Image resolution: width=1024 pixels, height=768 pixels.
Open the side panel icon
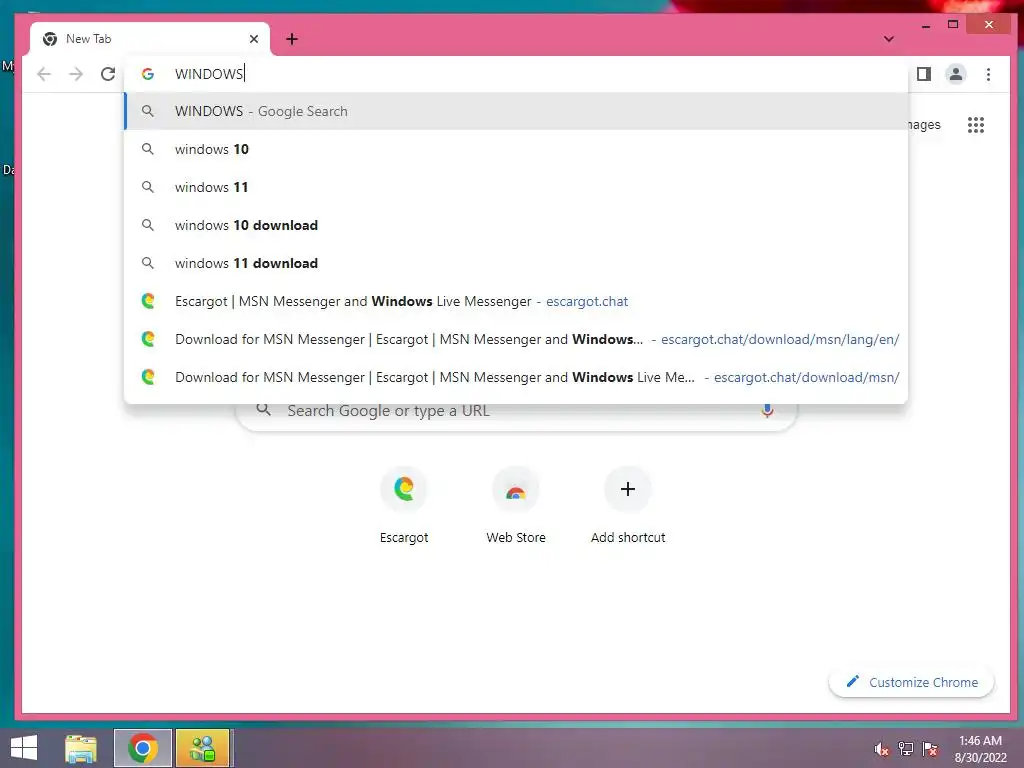pyautogui.click(x=923, y=74)
